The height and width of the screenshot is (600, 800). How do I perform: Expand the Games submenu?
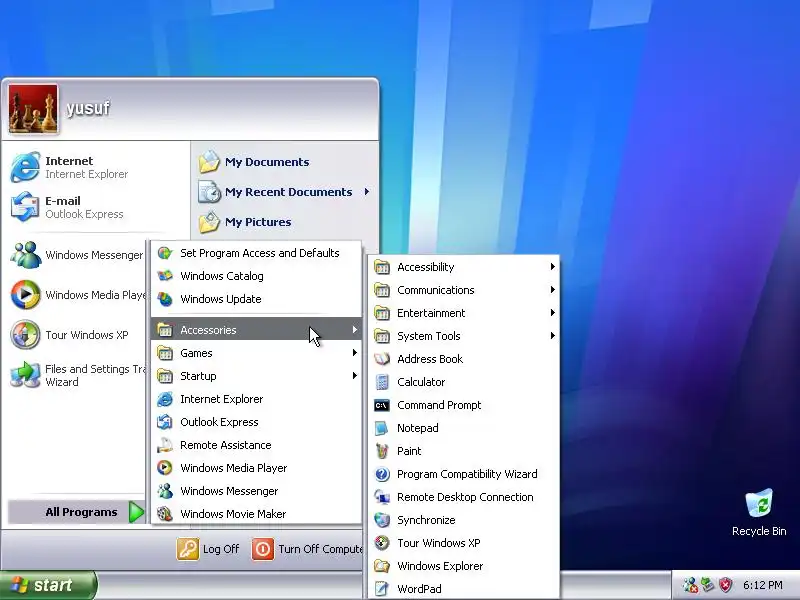click(257, 353)
